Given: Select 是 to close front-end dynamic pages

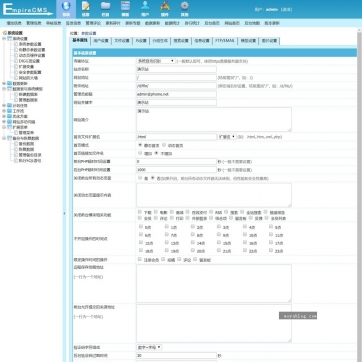Looking at the screenshot, I should (140, 178).
